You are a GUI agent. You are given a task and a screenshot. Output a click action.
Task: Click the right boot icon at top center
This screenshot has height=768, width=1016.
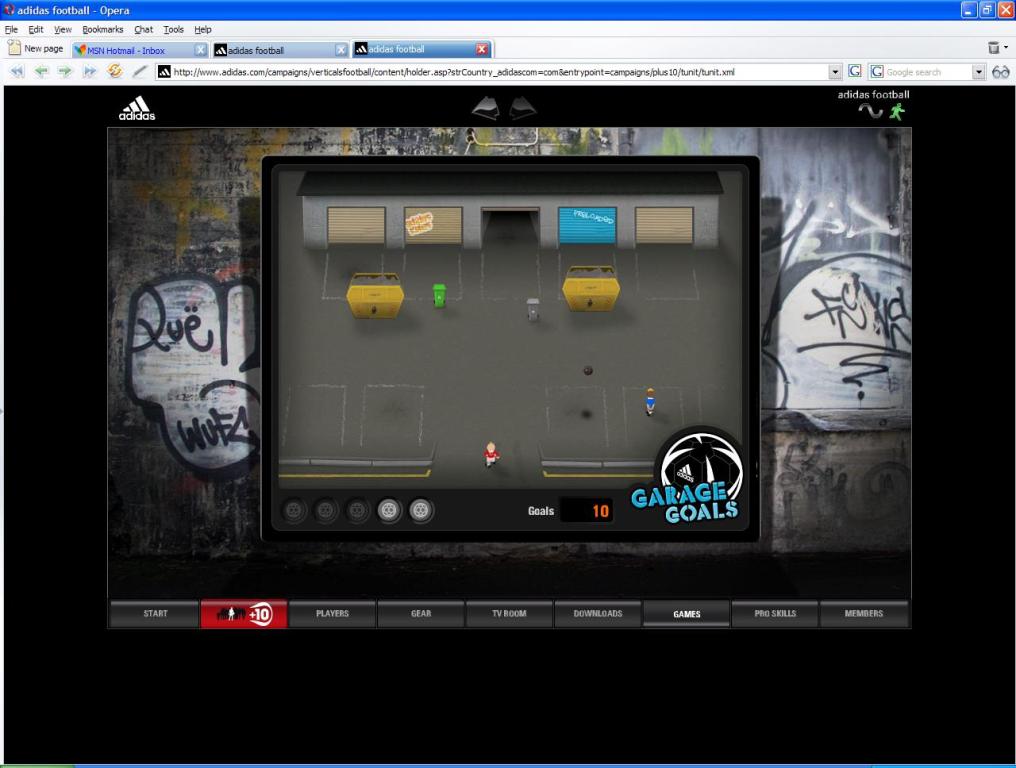click(522, 108)
